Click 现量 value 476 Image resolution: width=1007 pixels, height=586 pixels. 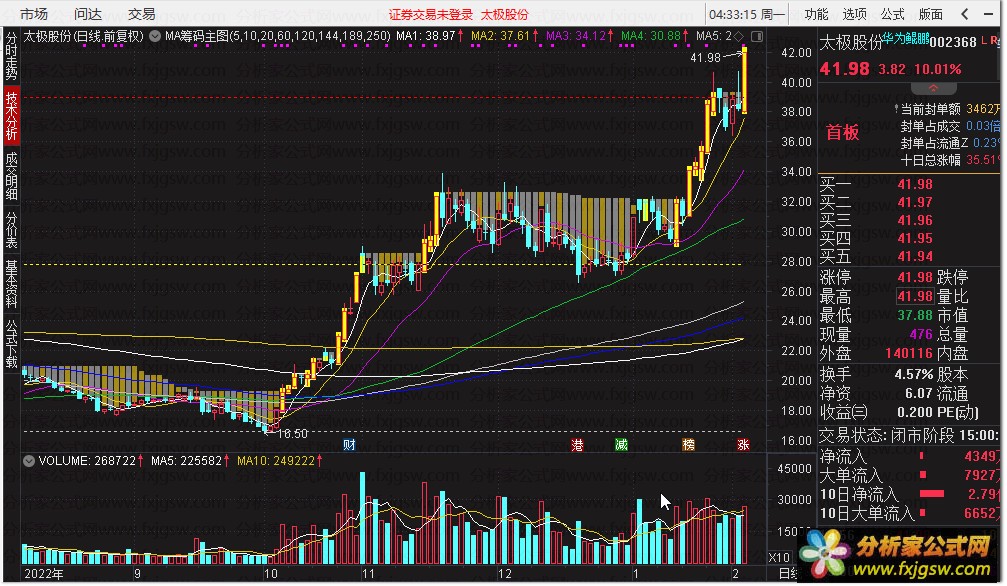click(921, 335)
